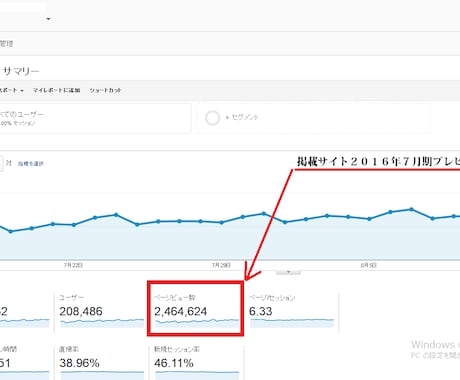
Task: Add a new segment via + セグメント
Action: coord(242,117)
